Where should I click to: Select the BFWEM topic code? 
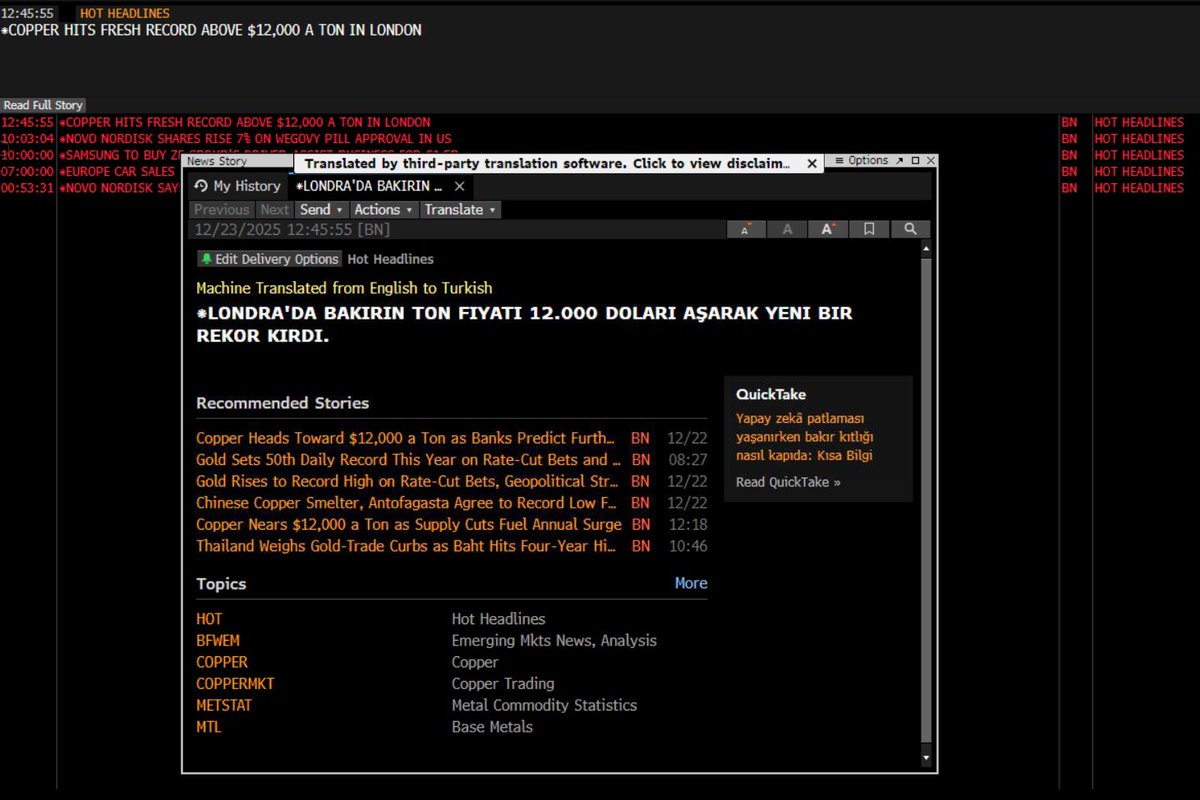pos(218,641)
